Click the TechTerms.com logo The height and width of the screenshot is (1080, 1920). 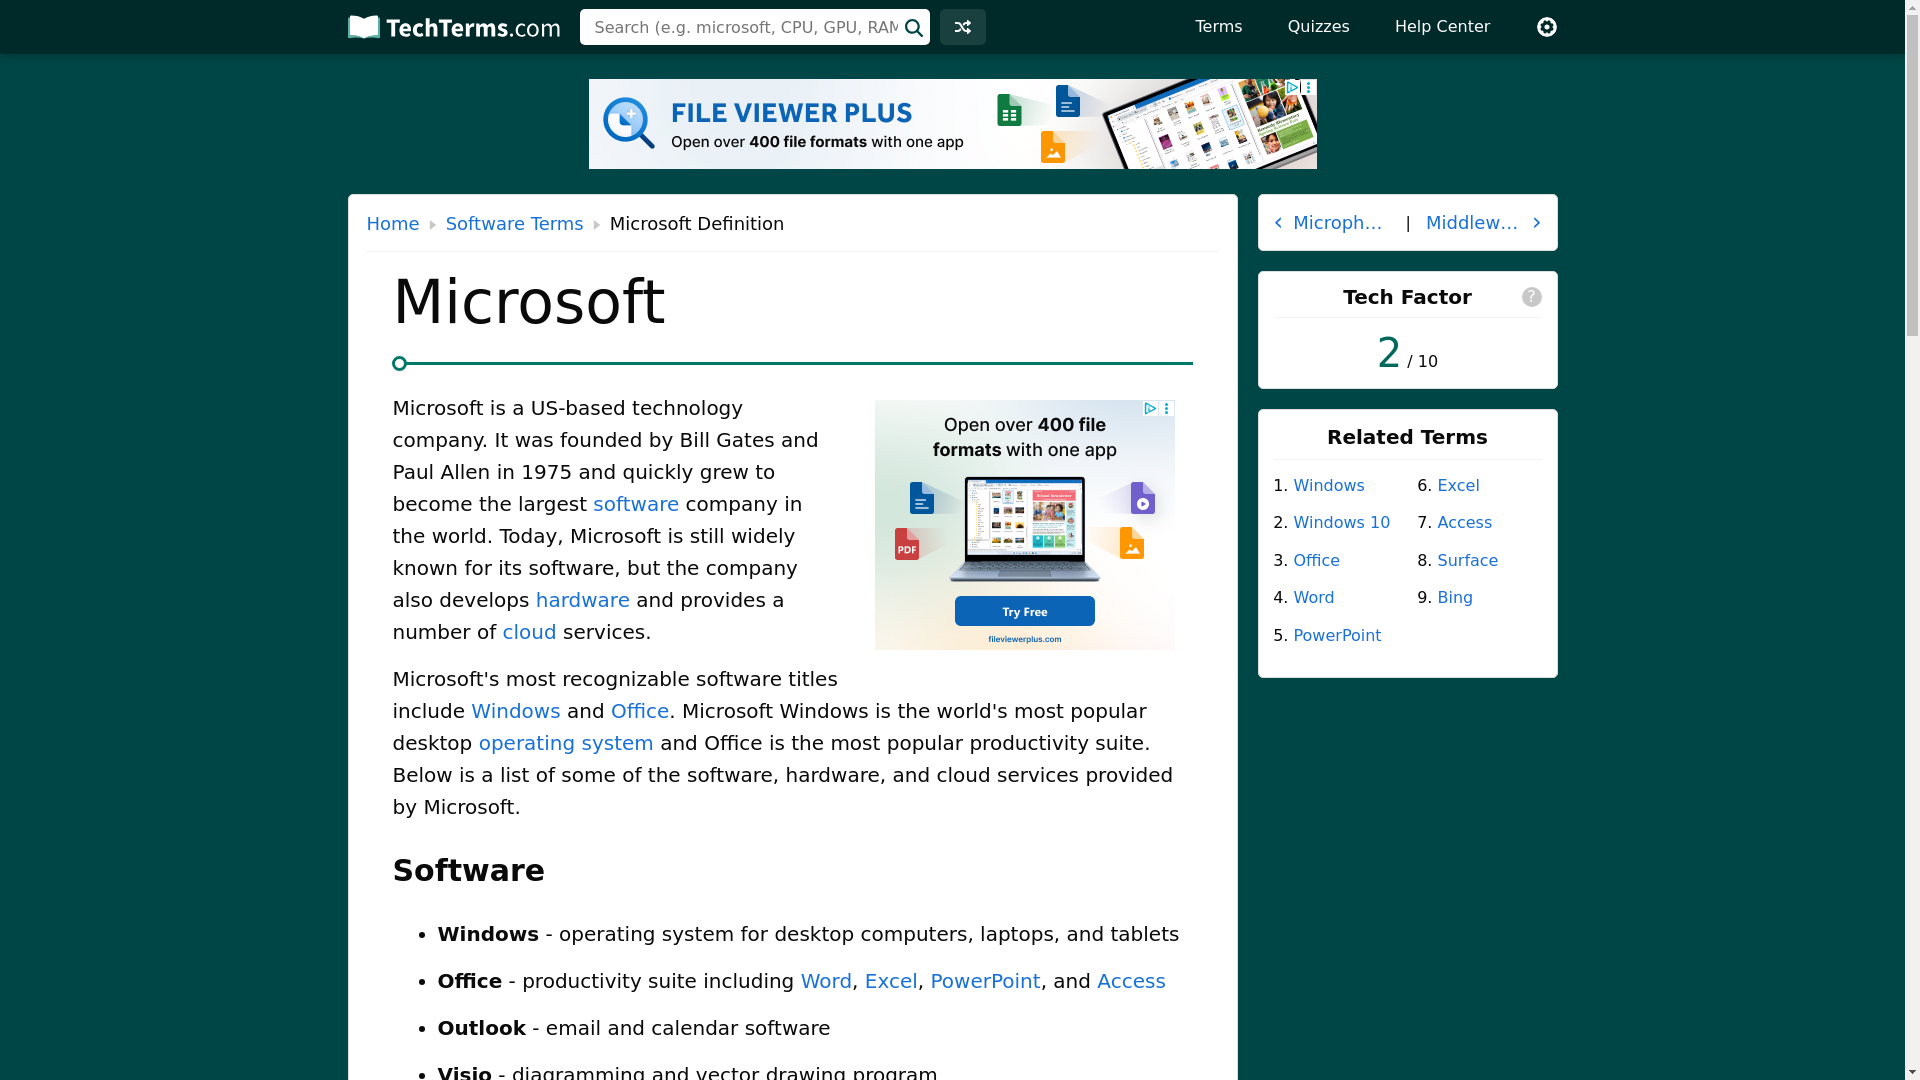[453, 27]
